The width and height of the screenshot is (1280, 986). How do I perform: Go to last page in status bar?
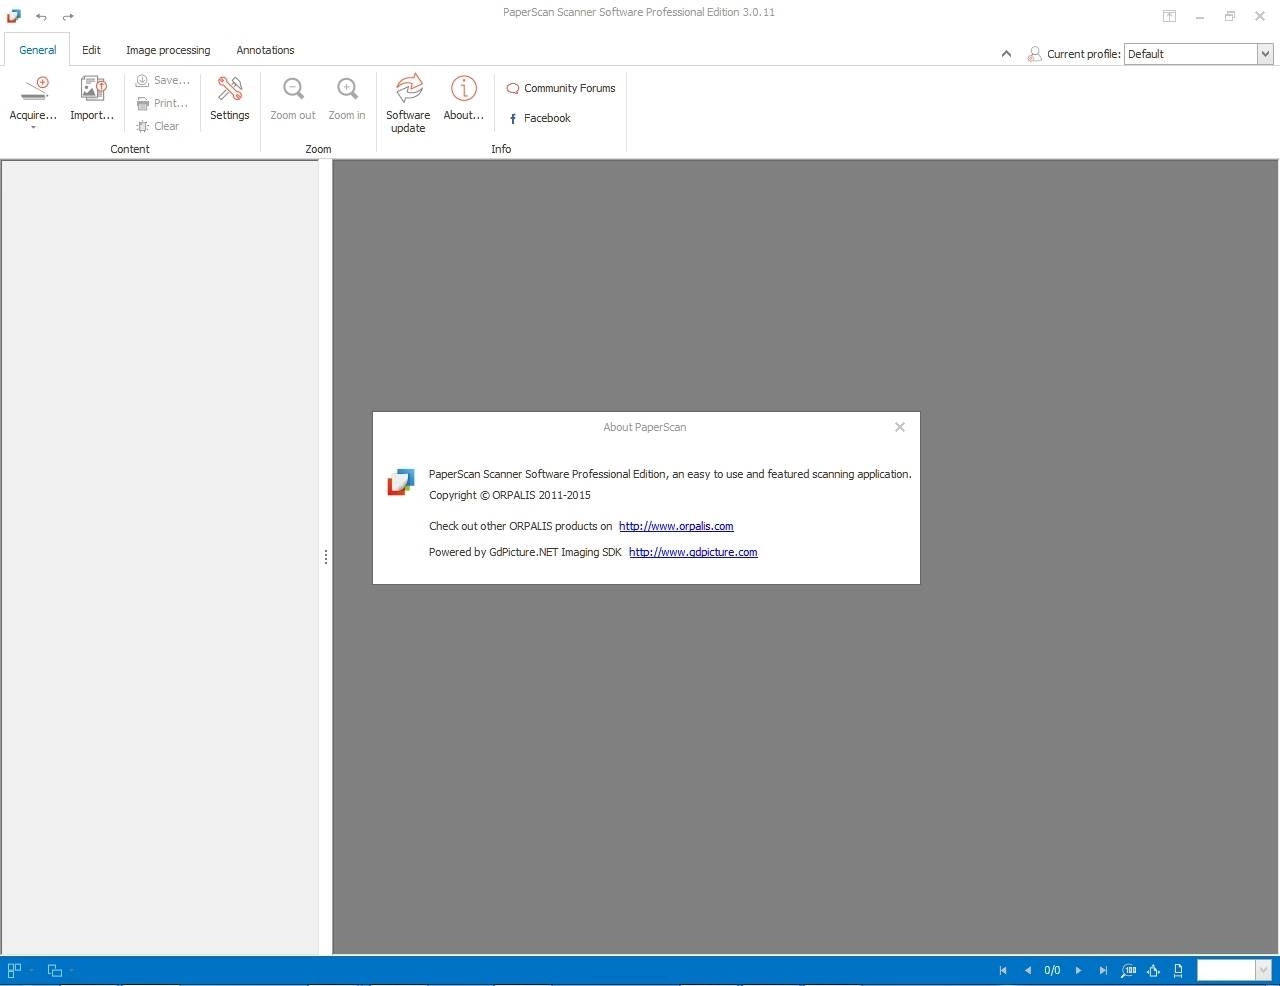tap(1103, 970)
